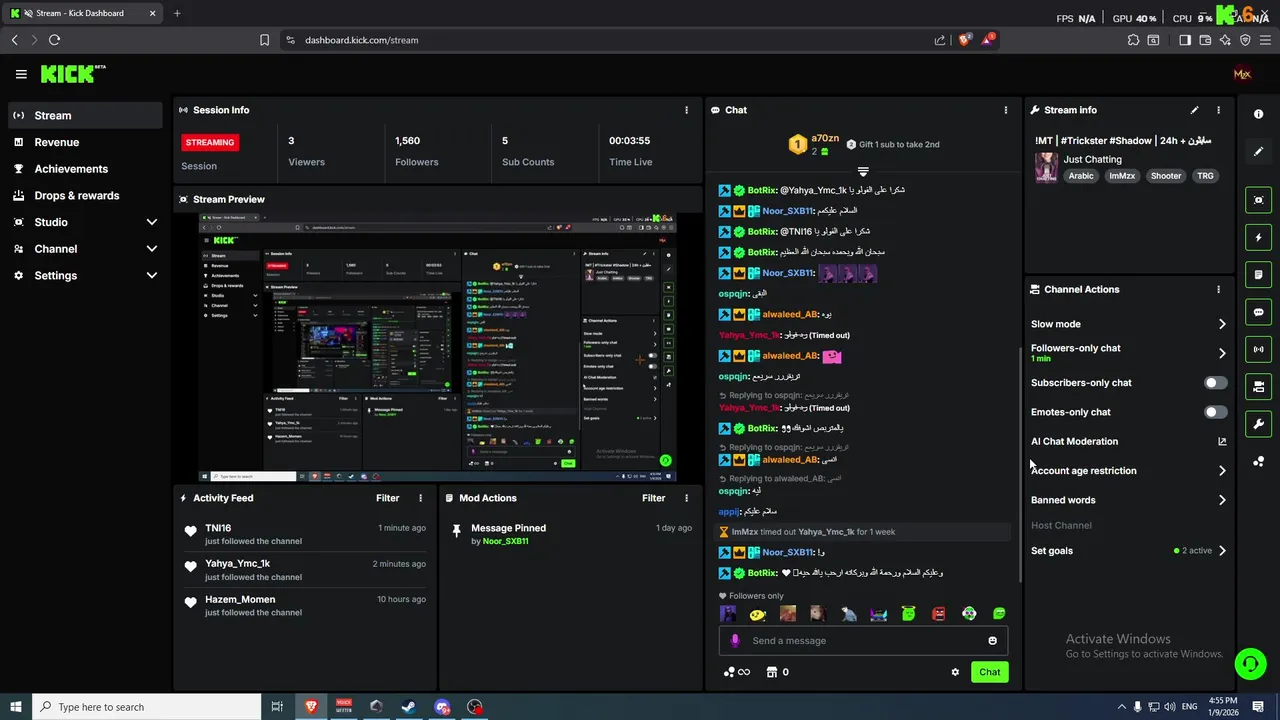
Task: Open the Activity Feed three-dot menu
Action: 420,498
